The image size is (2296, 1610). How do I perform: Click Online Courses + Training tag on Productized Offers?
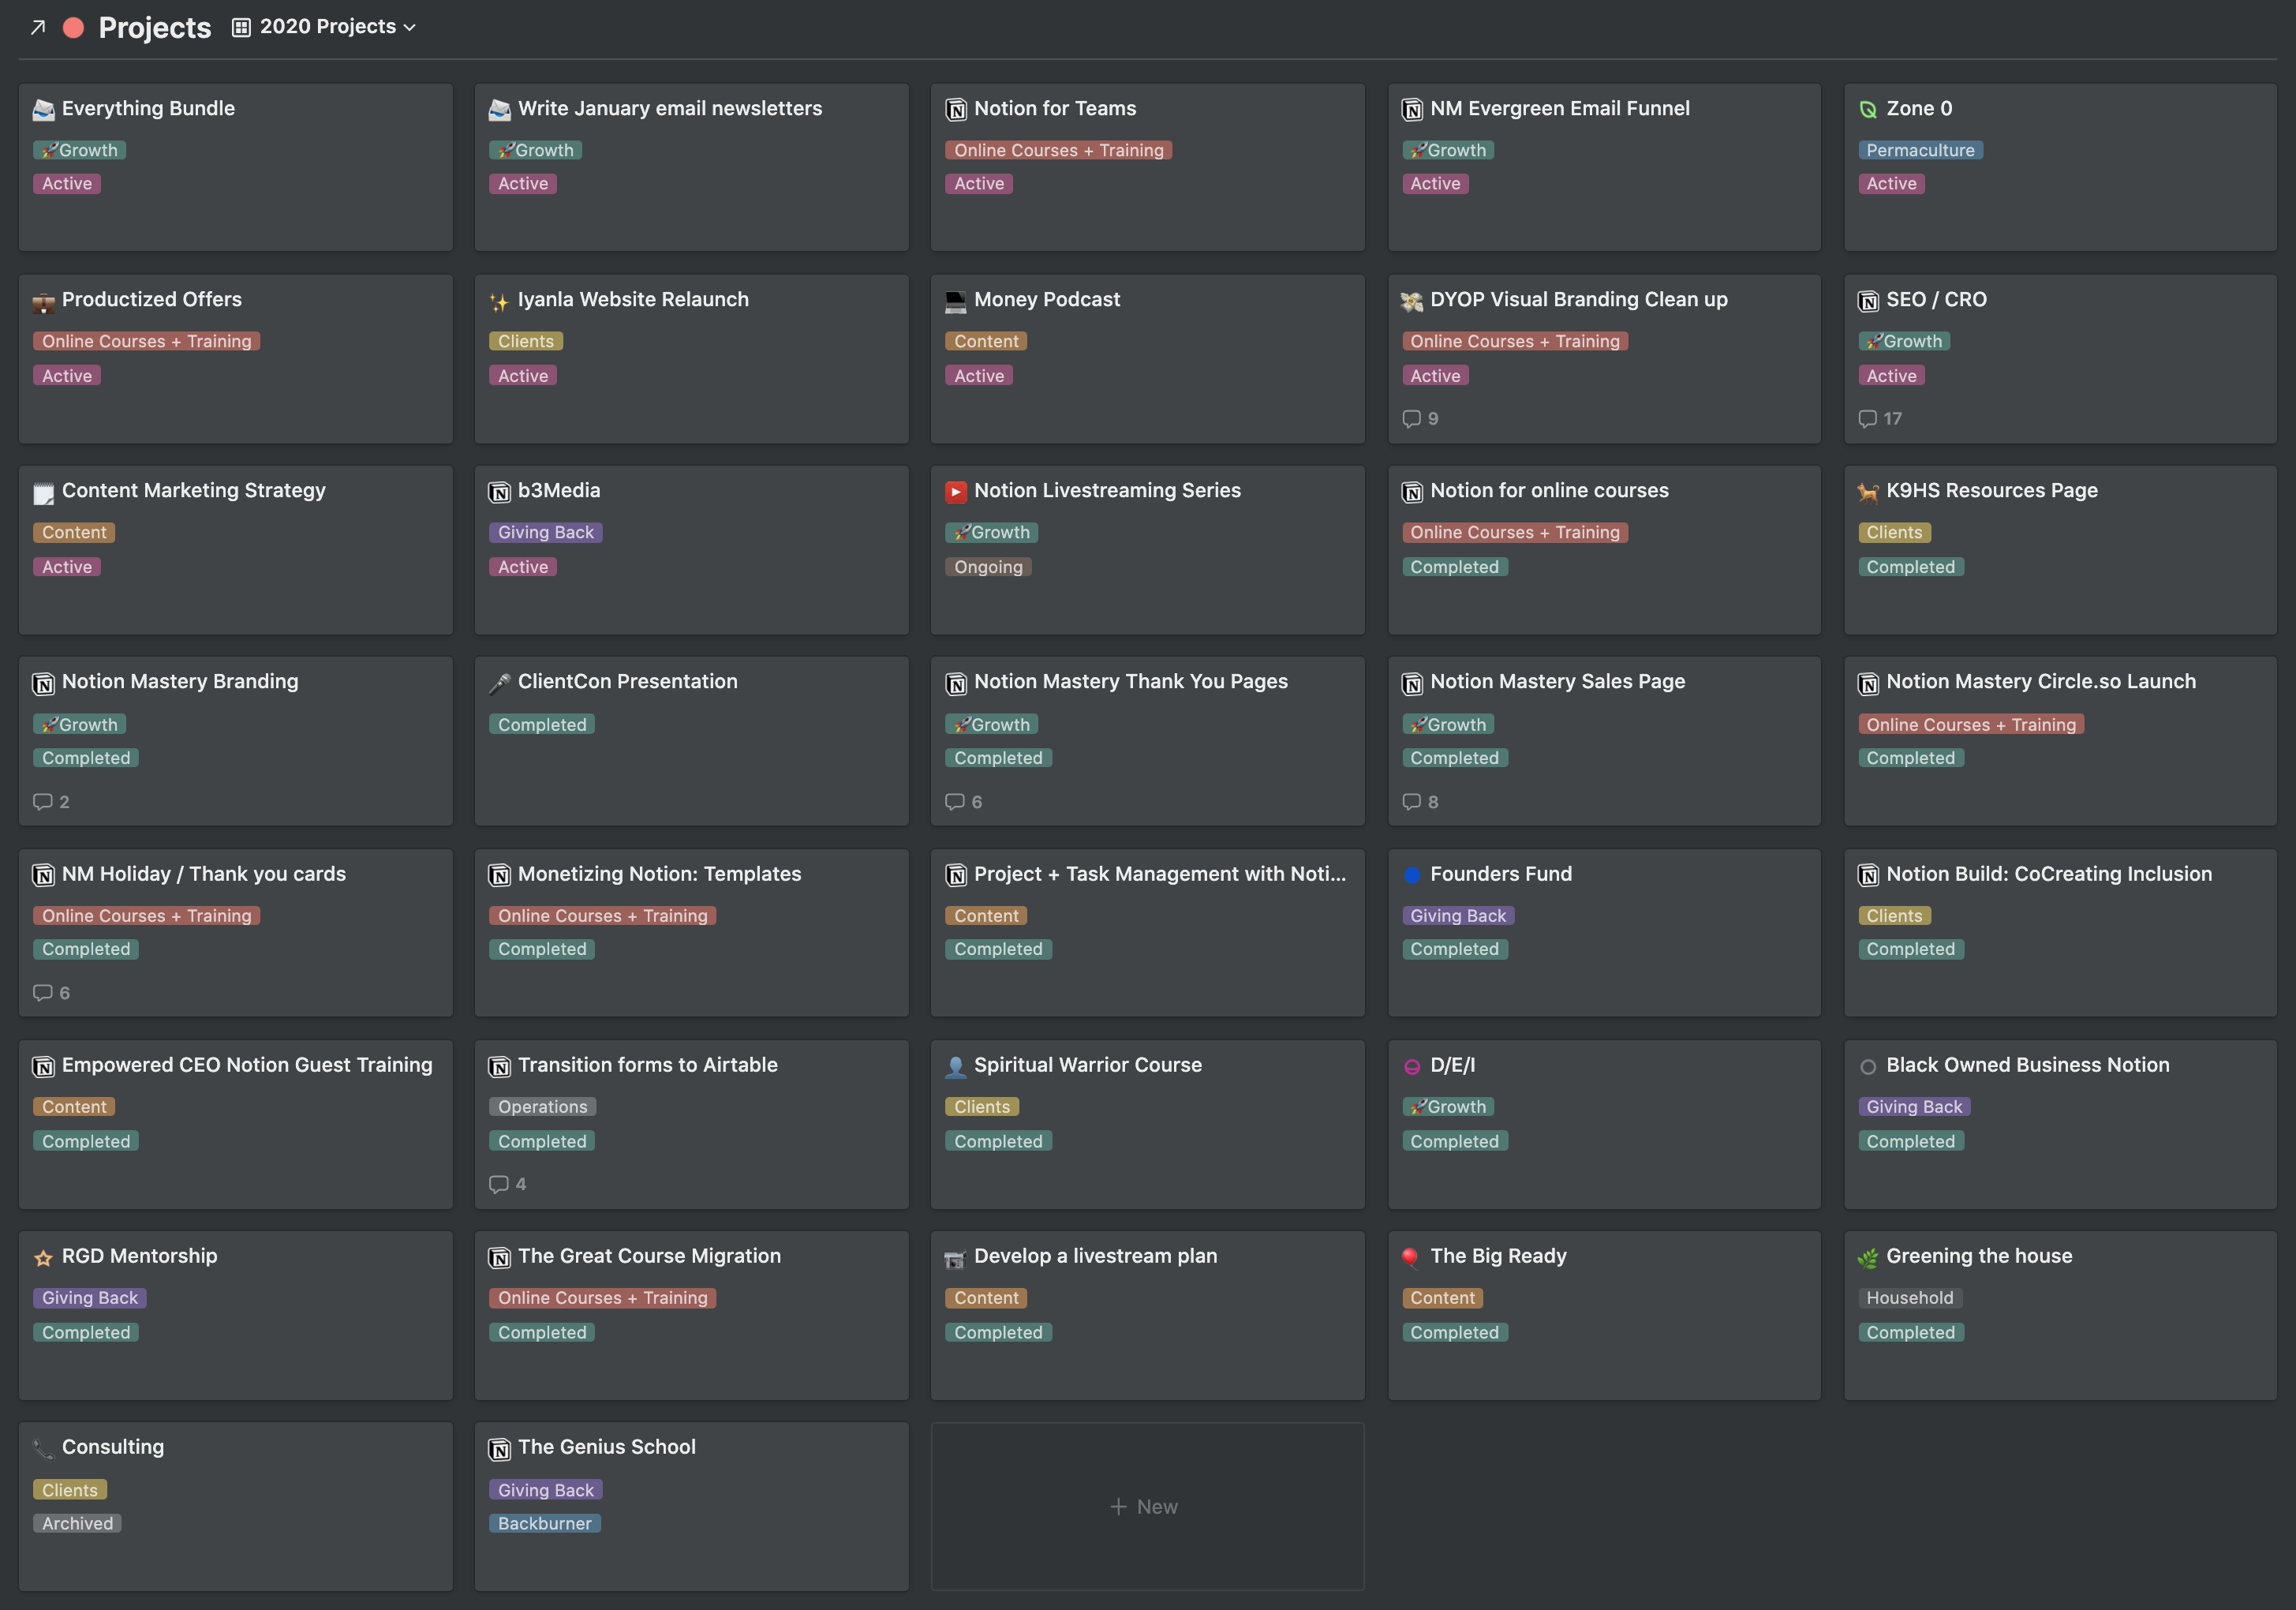click(x=146, y=341)
